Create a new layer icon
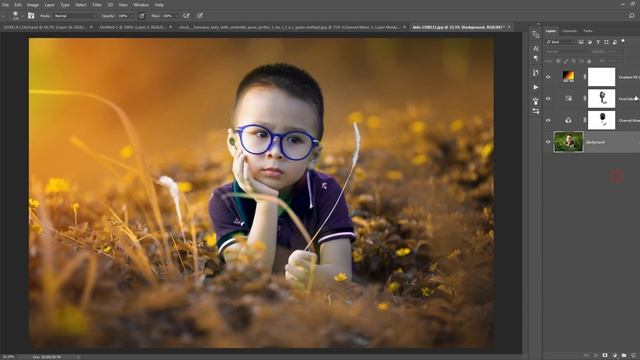 pos(633,355)
